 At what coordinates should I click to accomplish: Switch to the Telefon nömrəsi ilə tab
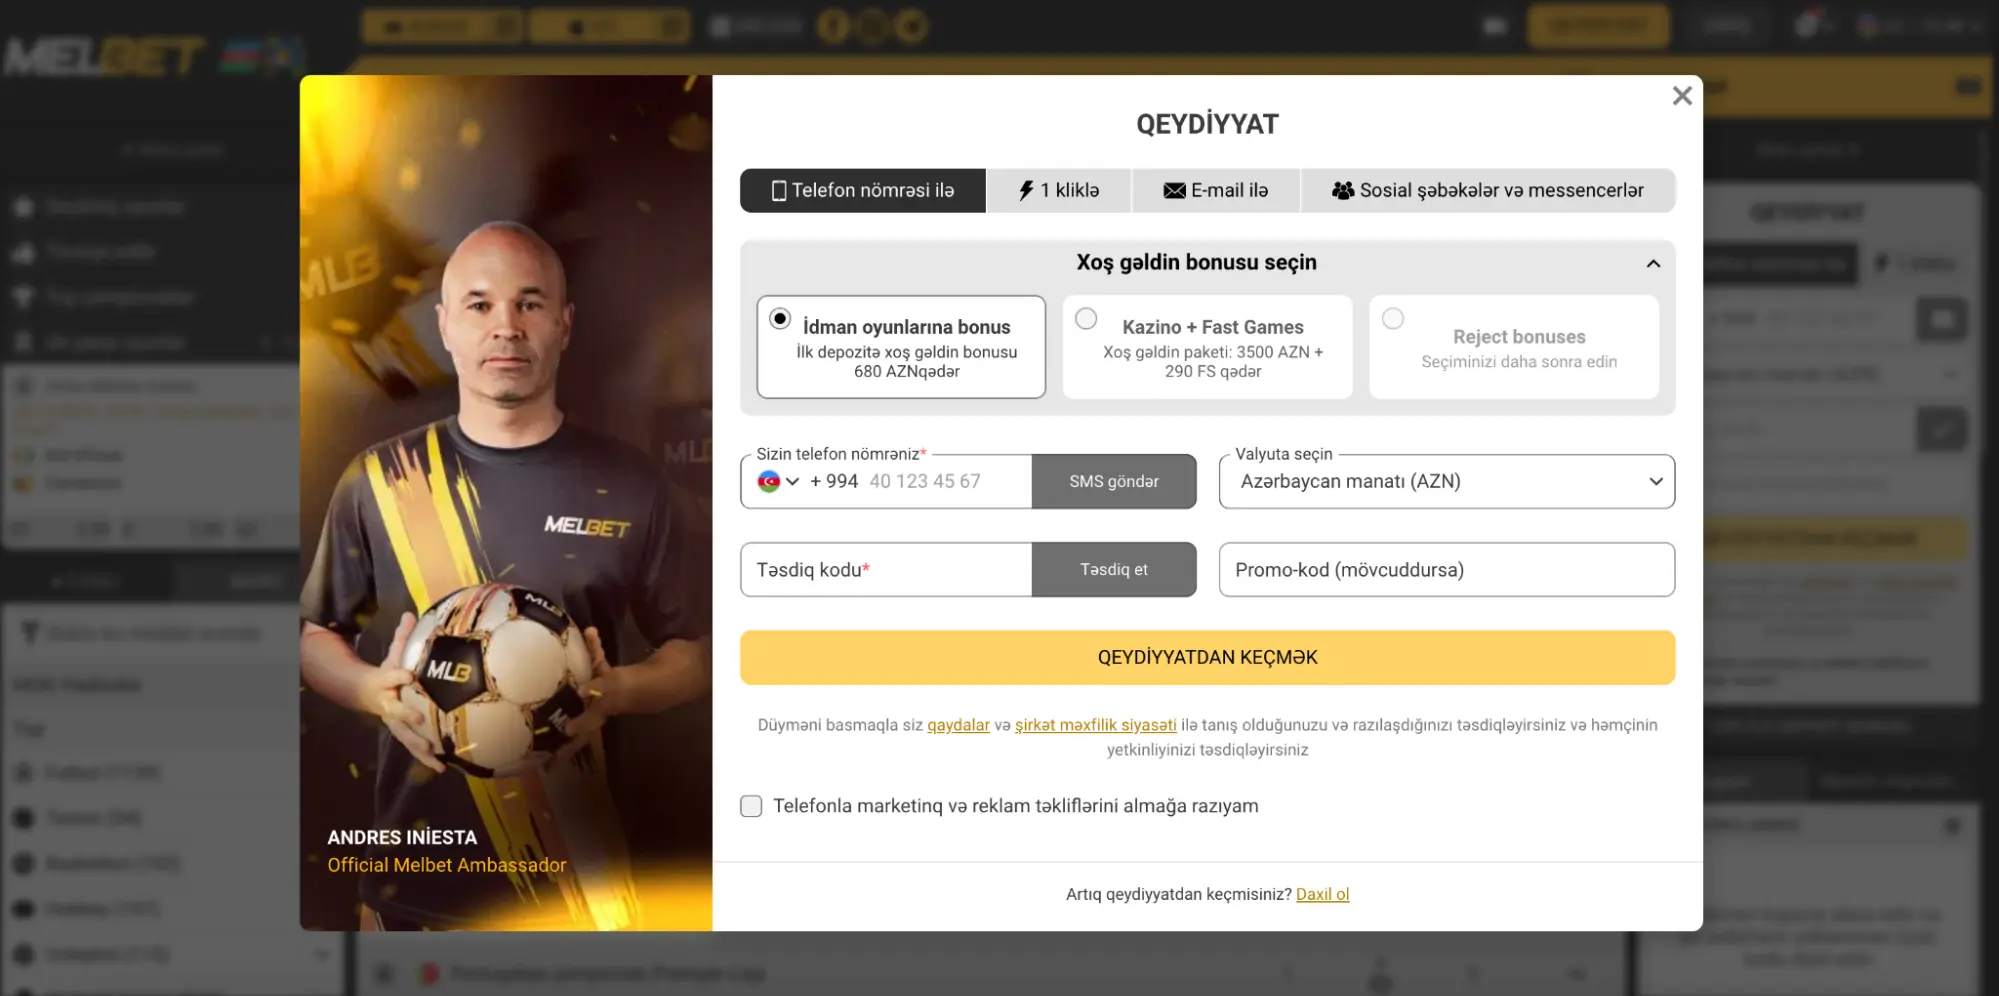863,190
